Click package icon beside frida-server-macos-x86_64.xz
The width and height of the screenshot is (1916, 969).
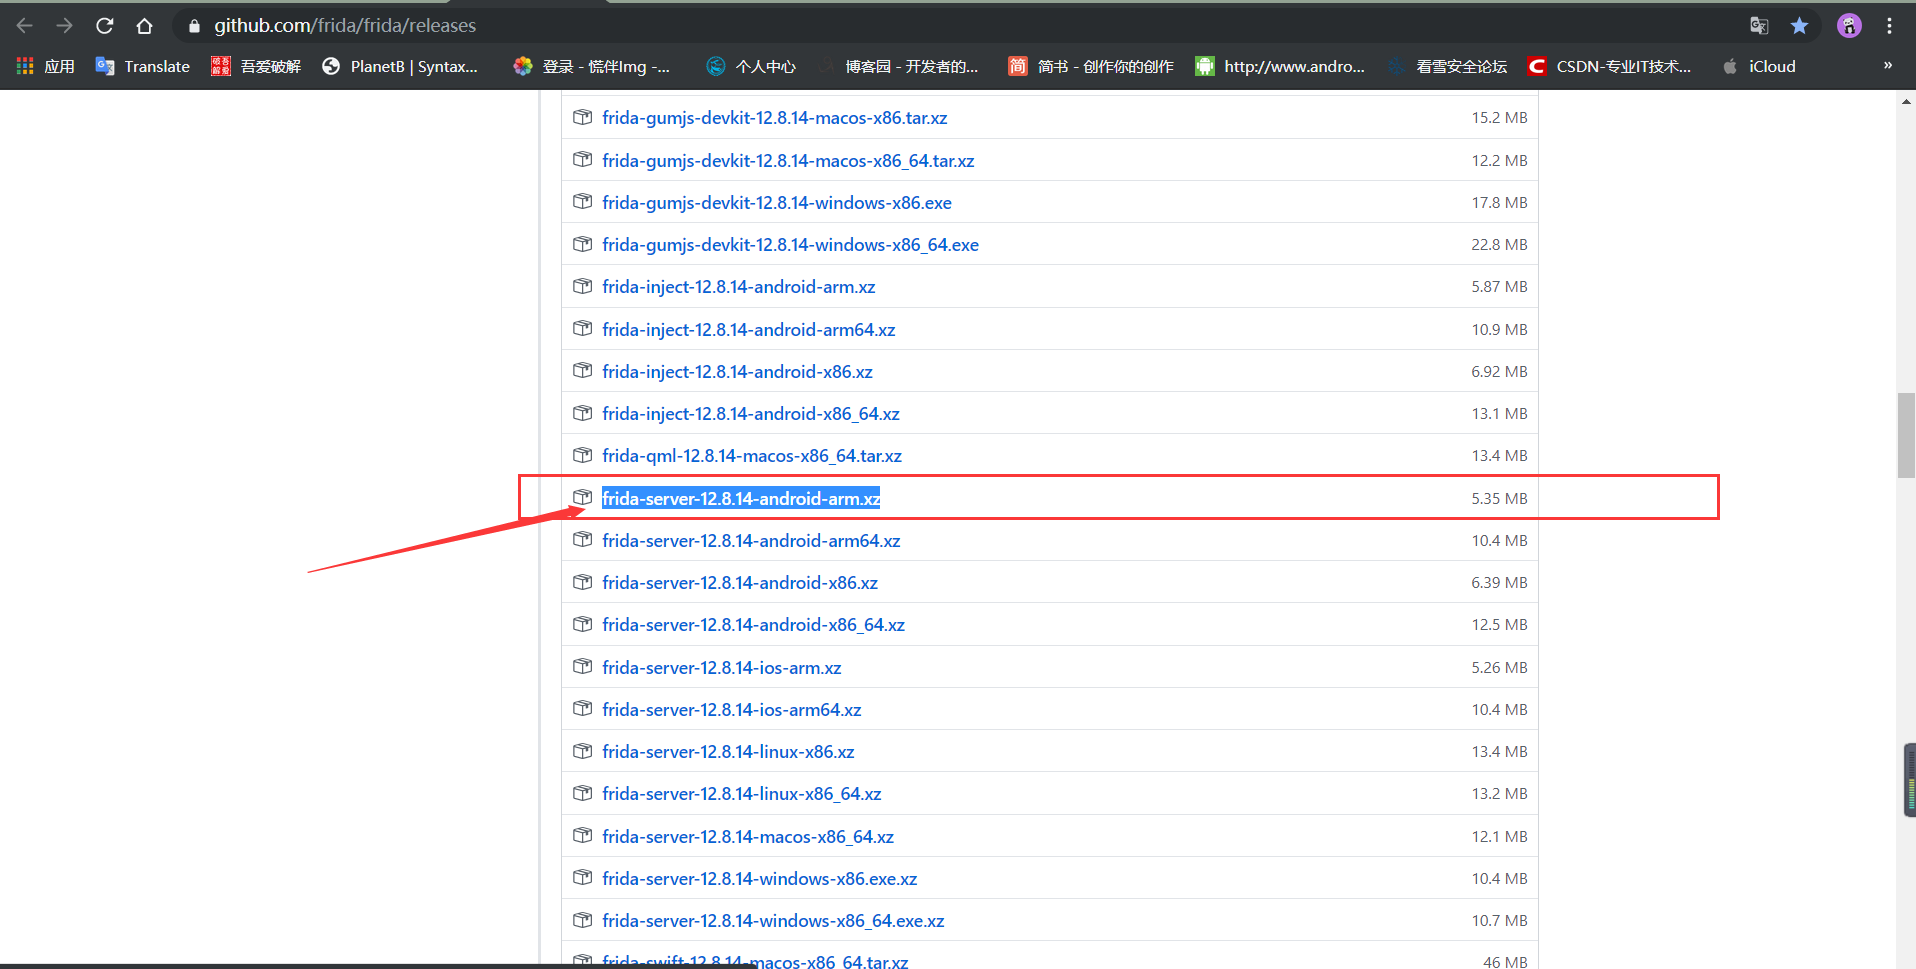(583, 836)
